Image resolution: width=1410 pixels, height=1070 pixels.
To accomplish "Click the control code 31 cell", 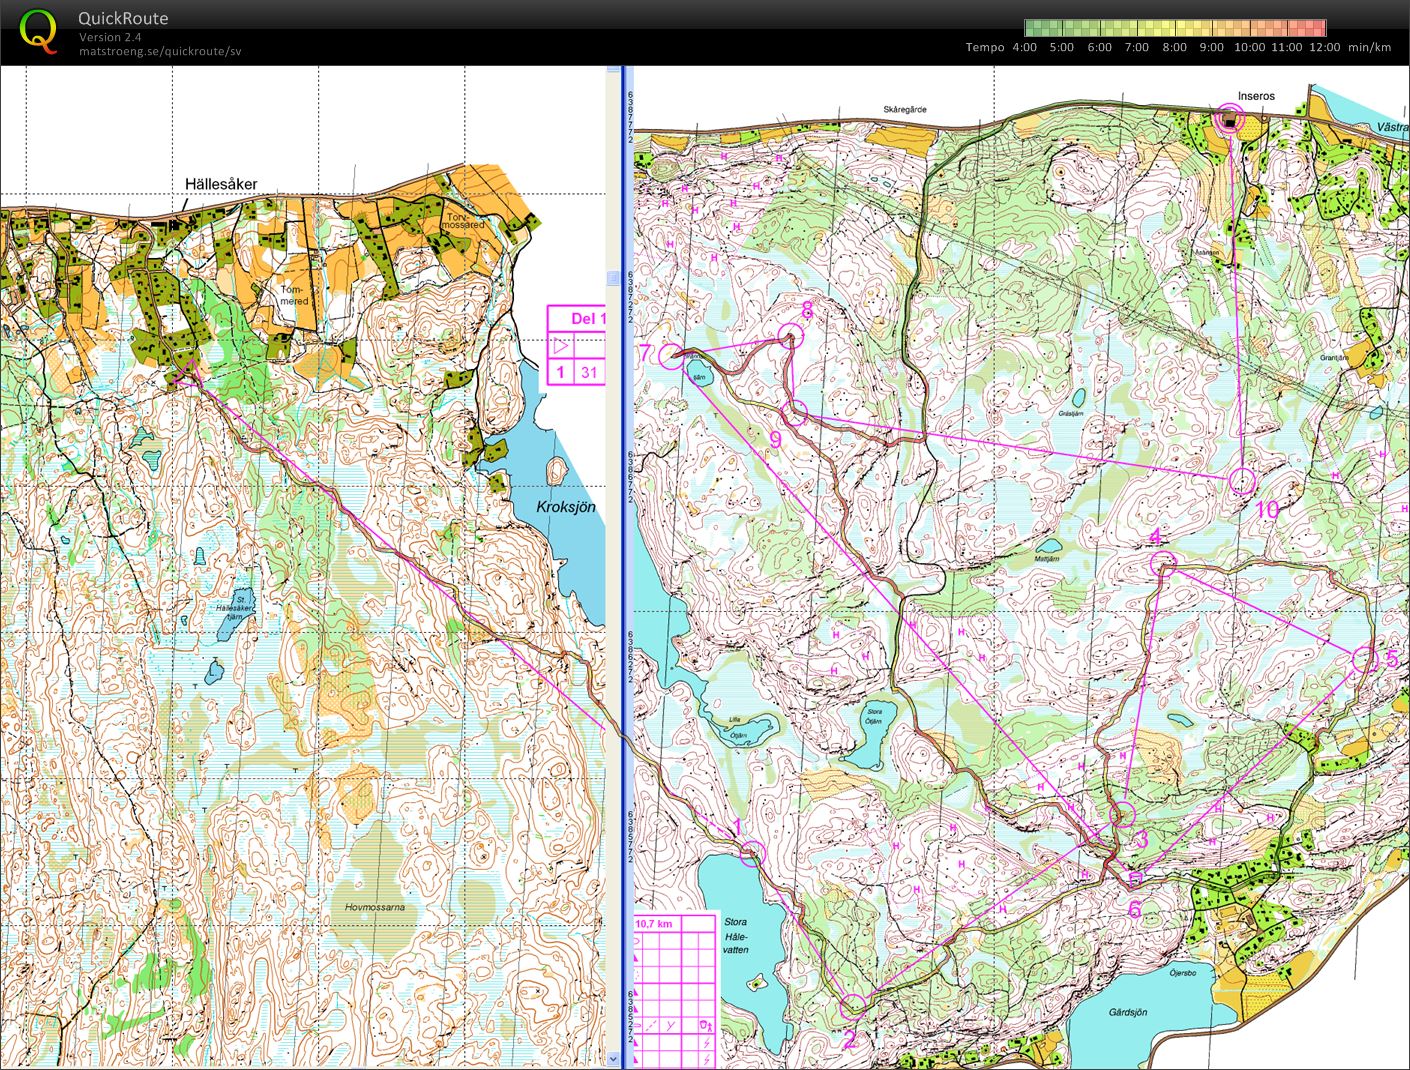I will [589, 373].
